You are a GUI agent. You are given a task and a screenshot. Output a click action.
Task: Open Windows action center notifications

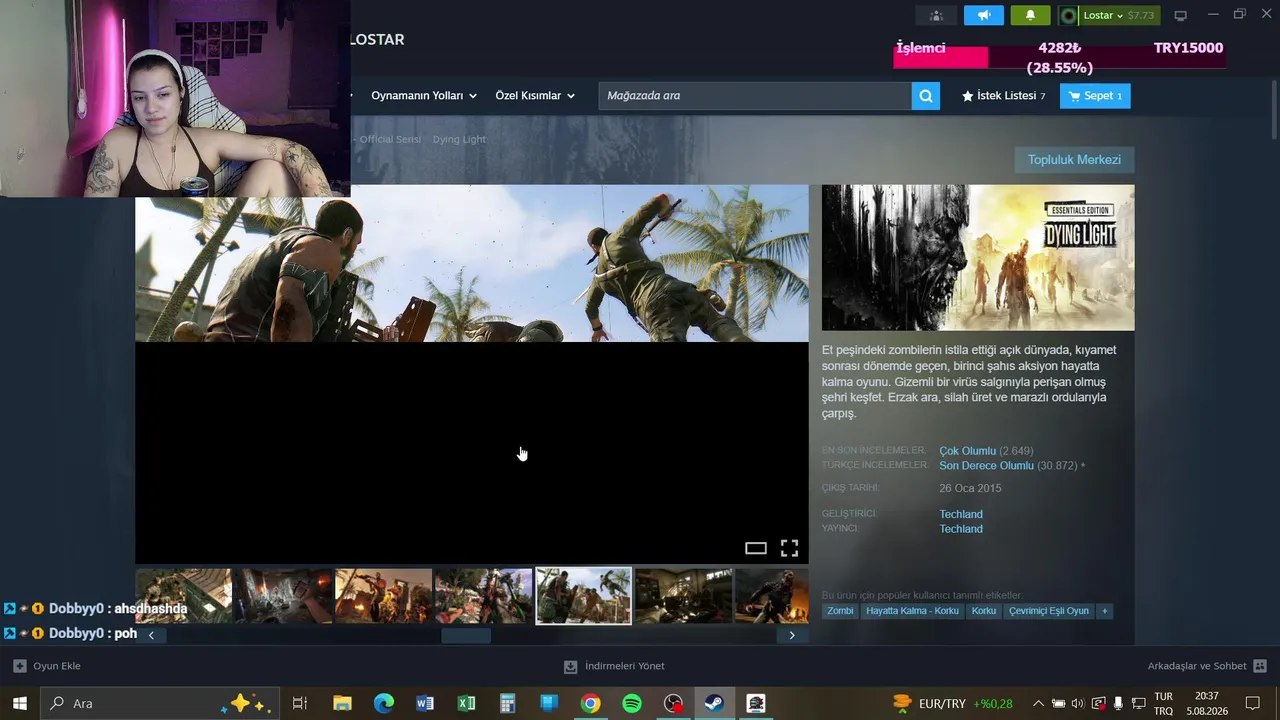(x=1252, y=703)
